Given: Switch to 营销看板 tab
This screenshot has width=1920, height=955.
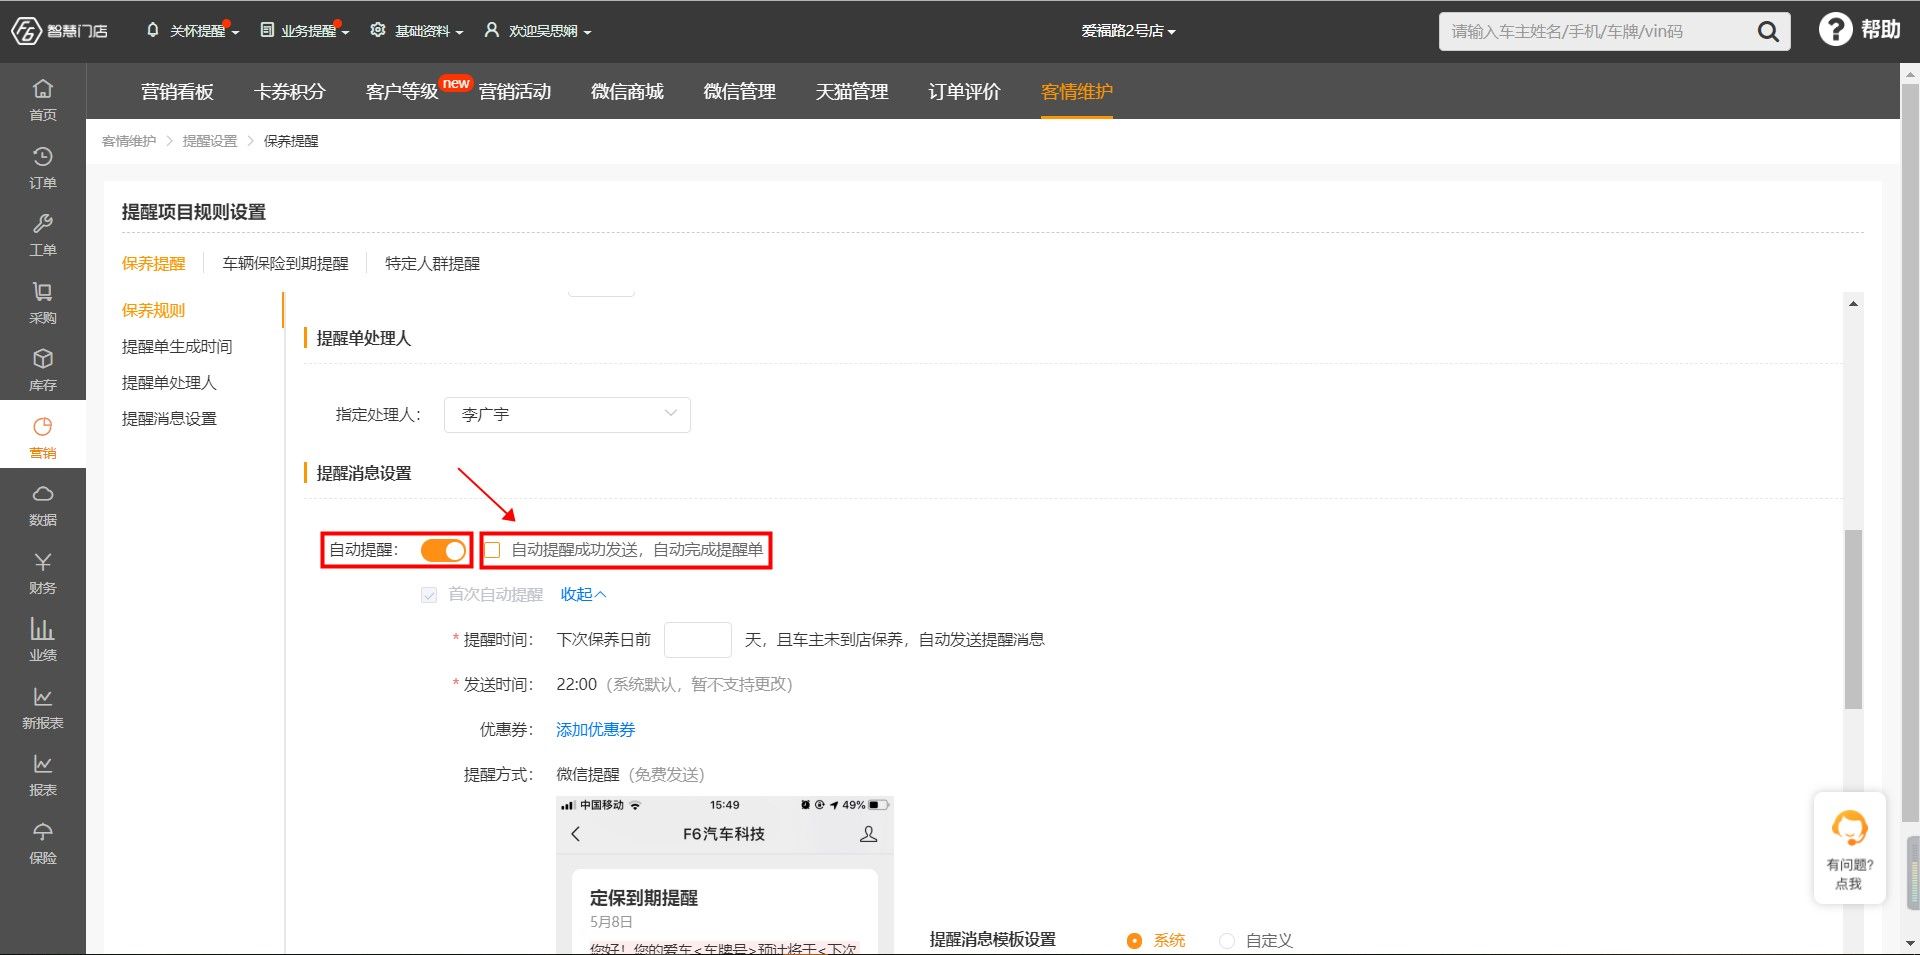Looking at the screenshot, I should coord(177,91).
